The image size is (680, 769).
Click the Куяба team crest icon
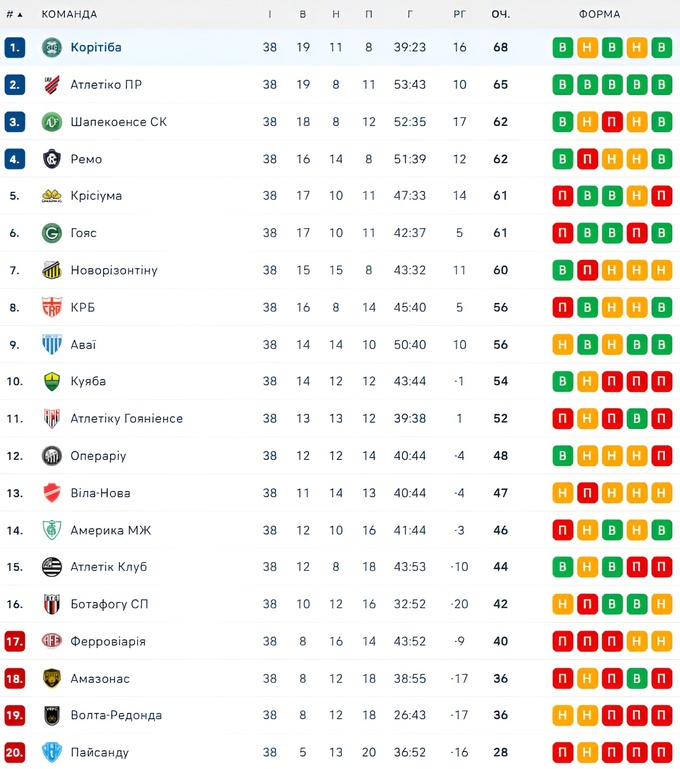click(x=52, y=382)
